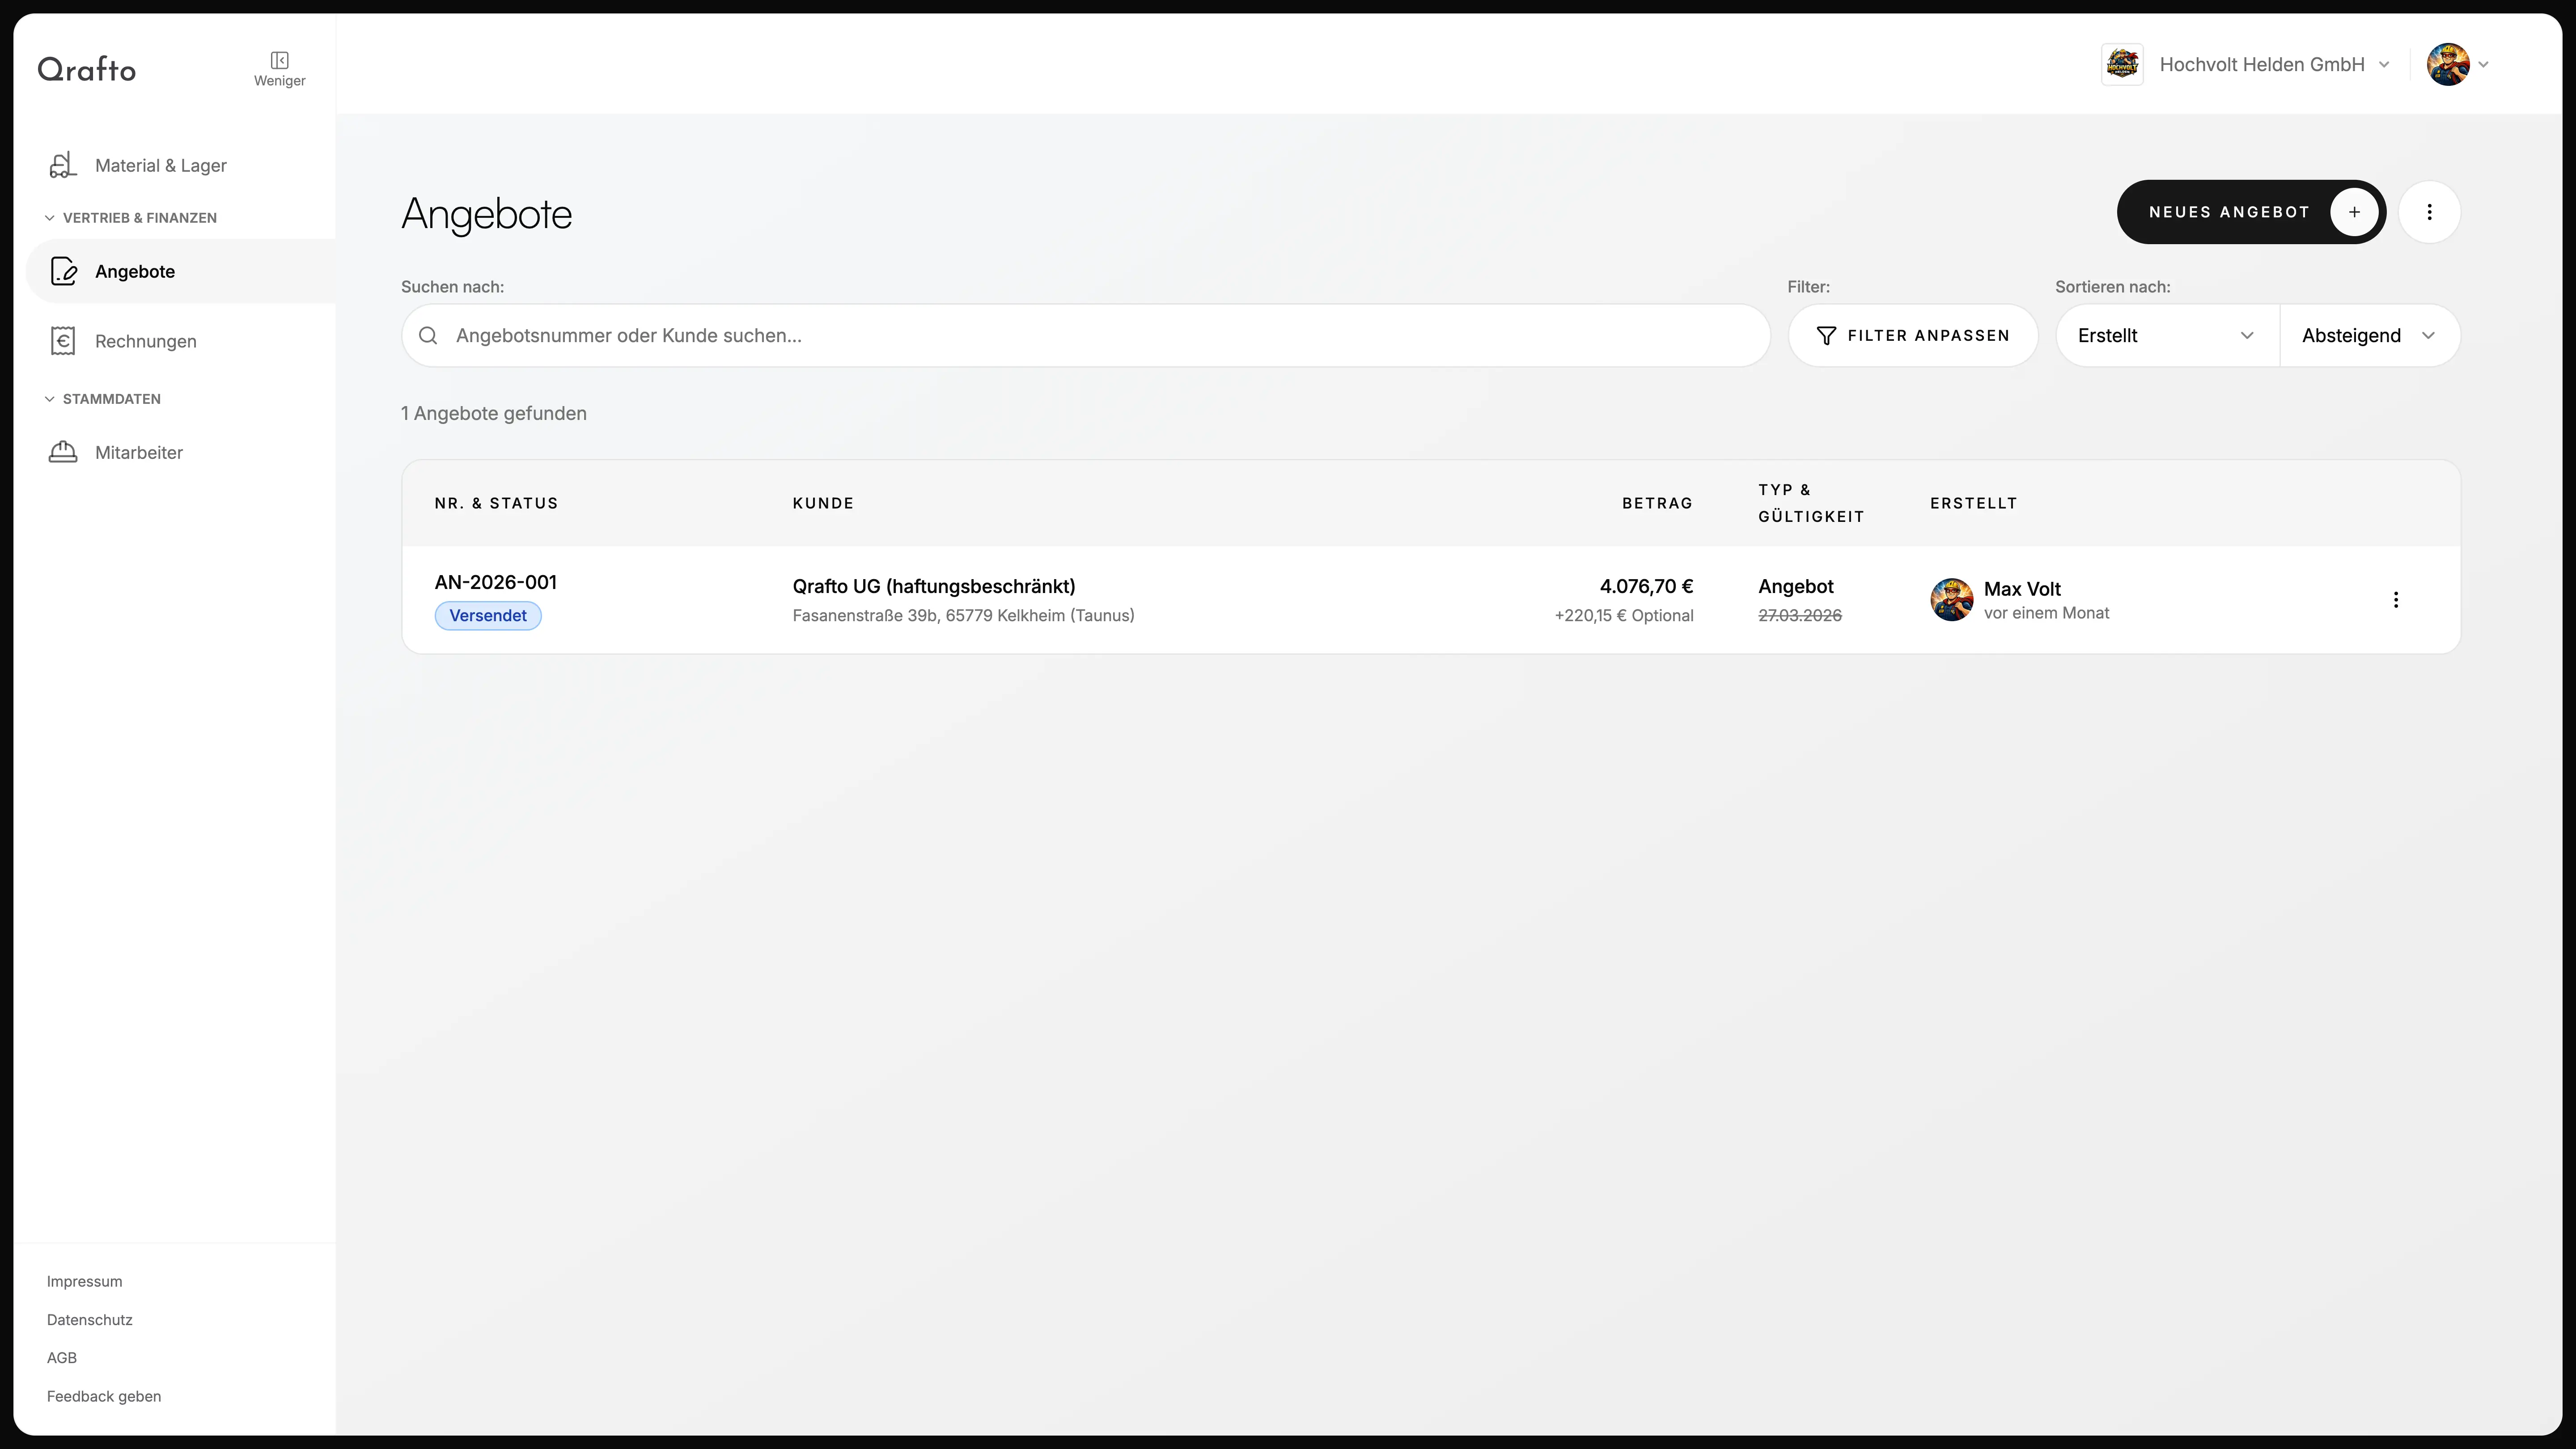Open the Absteigend sort order dropdown
The height and width of the screenshot is (1449, 2576).
pyautogui.click(x=2368, y=336)
